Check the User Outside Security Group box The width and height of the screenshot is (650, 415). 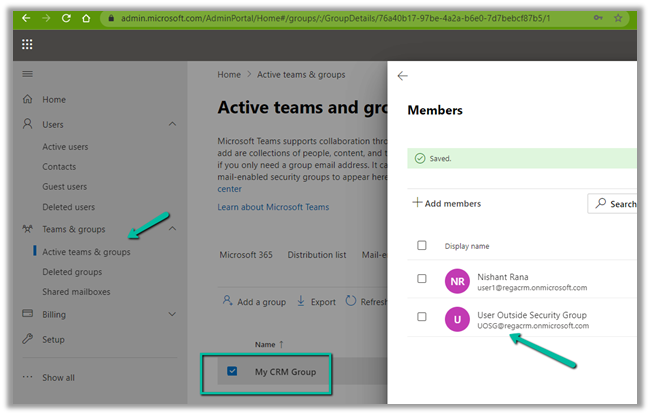[x=421, y=318]
